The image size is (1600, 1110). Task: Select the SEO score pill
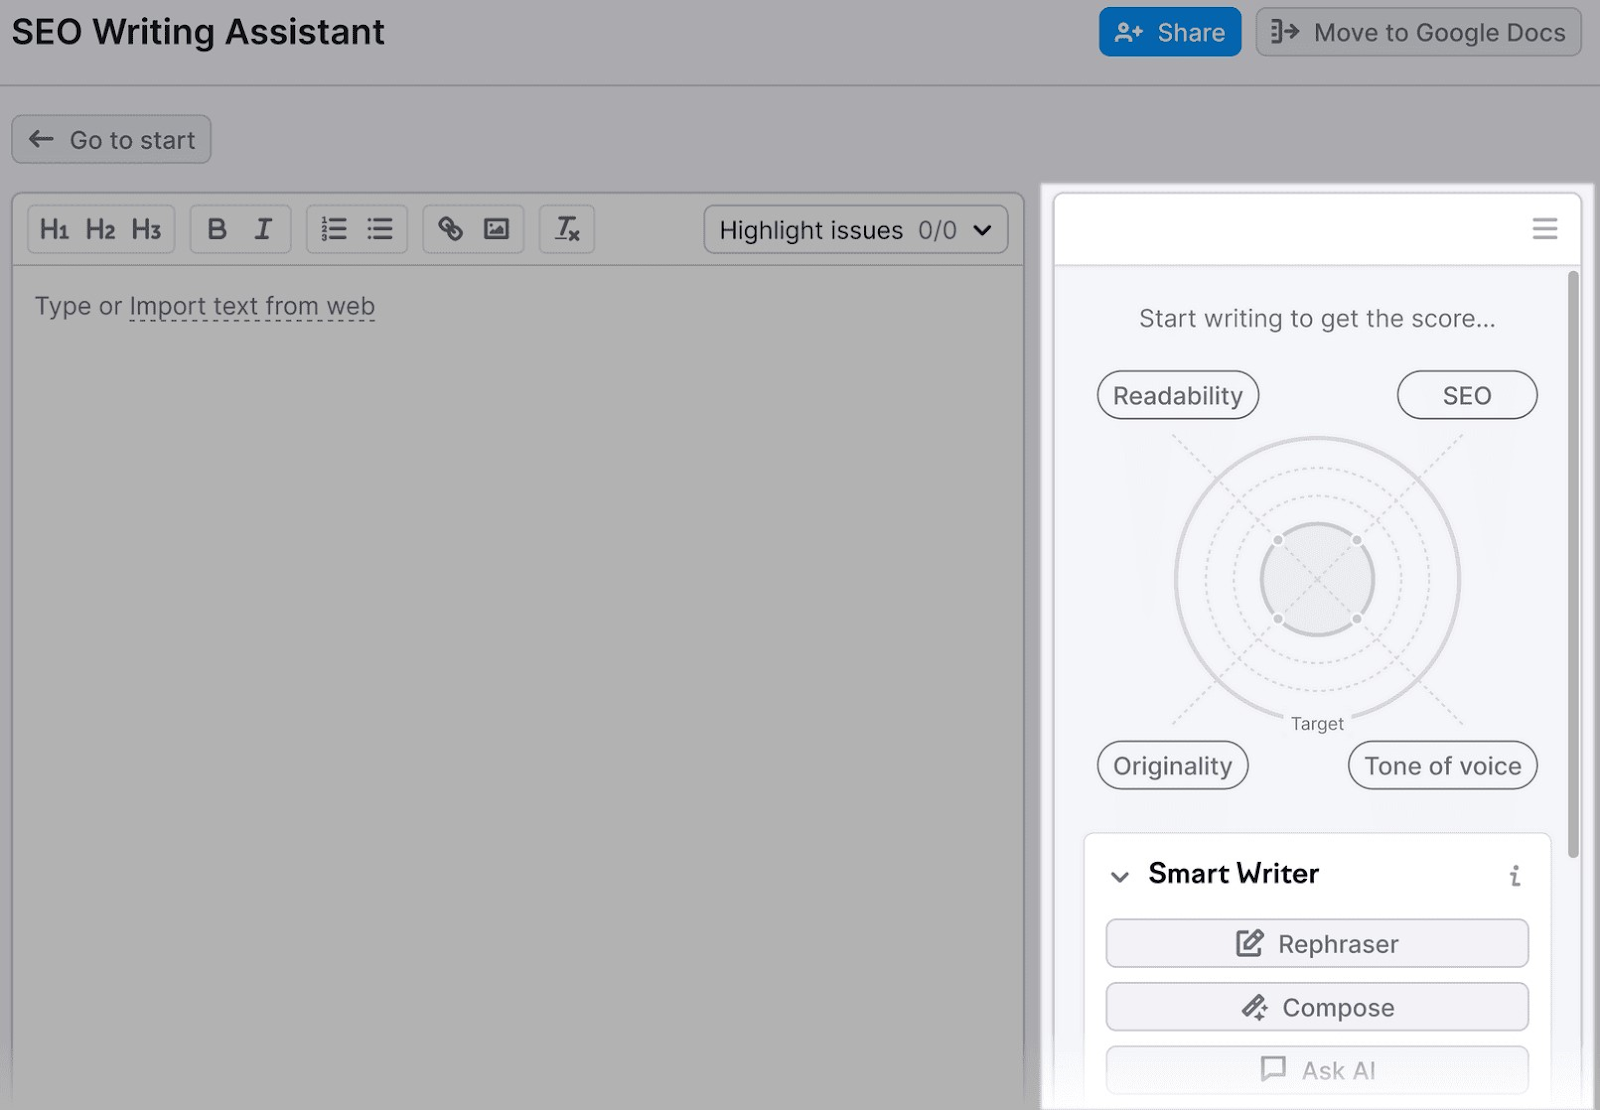(1466, 394)
